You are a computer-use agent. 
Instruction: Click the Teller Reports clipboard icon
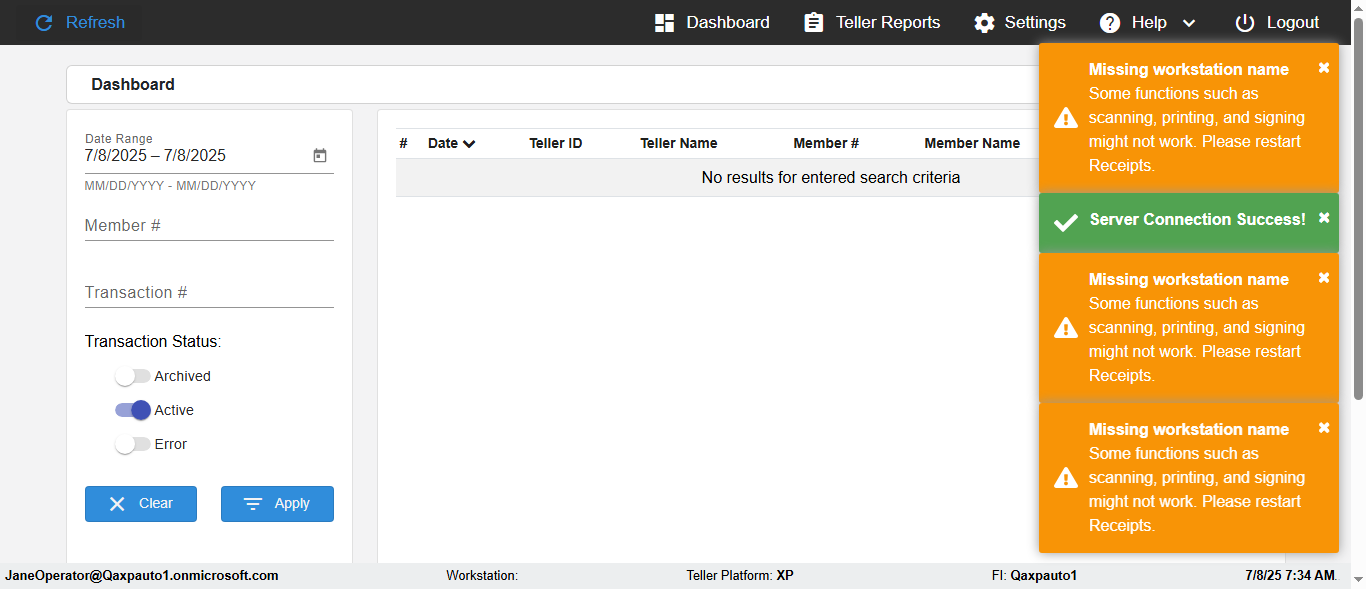814,23
